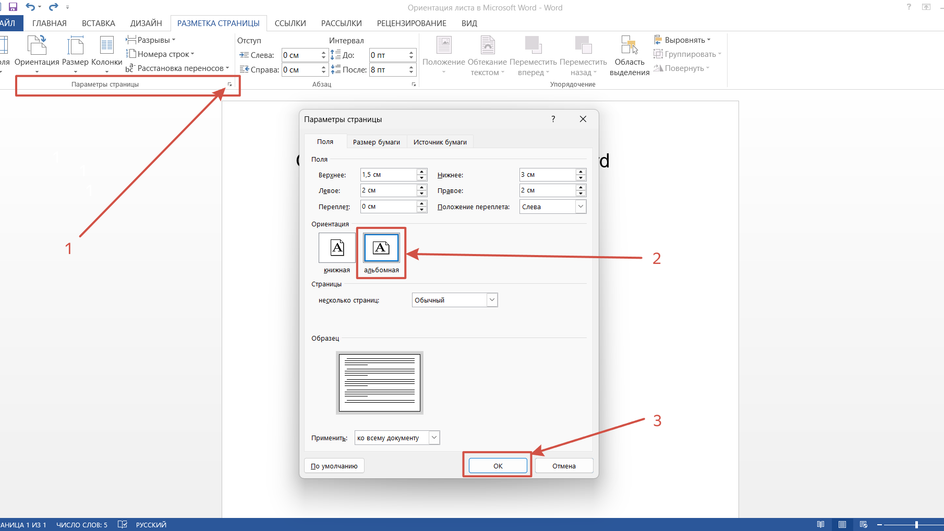This screenshot has width=944, height=531.
Task: Save the document from the quick access toolbar
Action: pos(13,7)
